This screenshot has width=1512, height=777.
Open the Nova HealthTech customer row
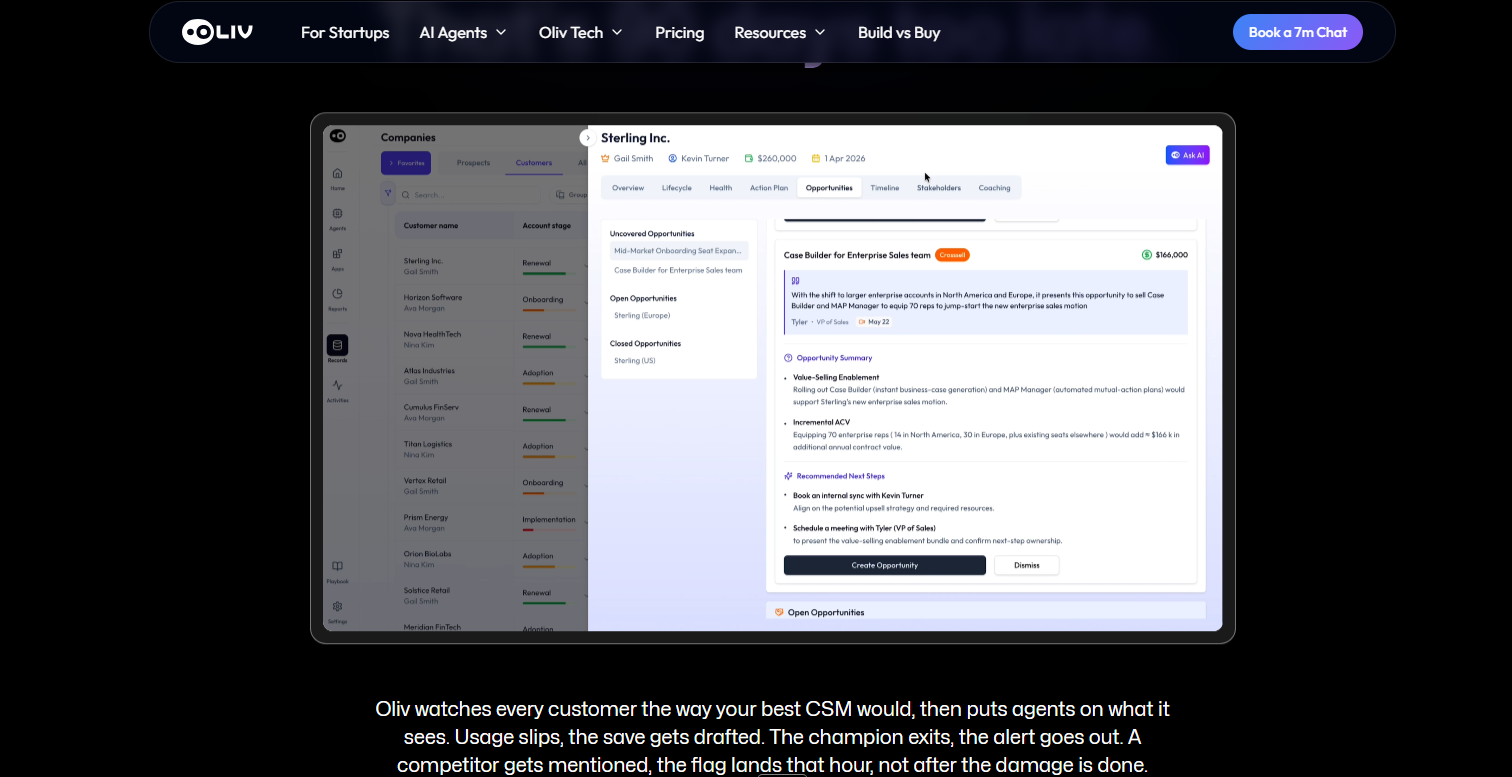tap(491, 339)
